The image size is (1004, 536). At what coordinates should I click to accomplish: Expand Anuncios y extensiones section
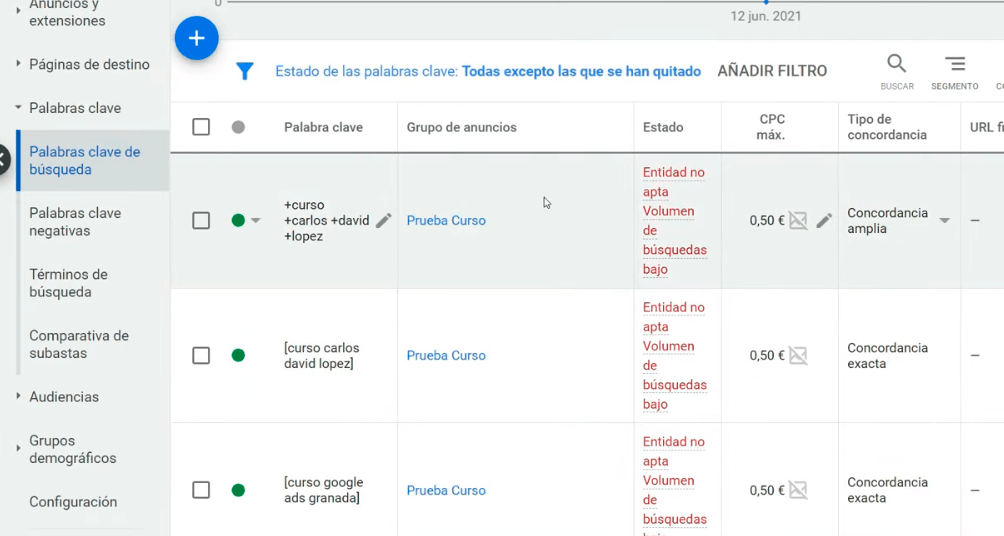tap(18, 11)
